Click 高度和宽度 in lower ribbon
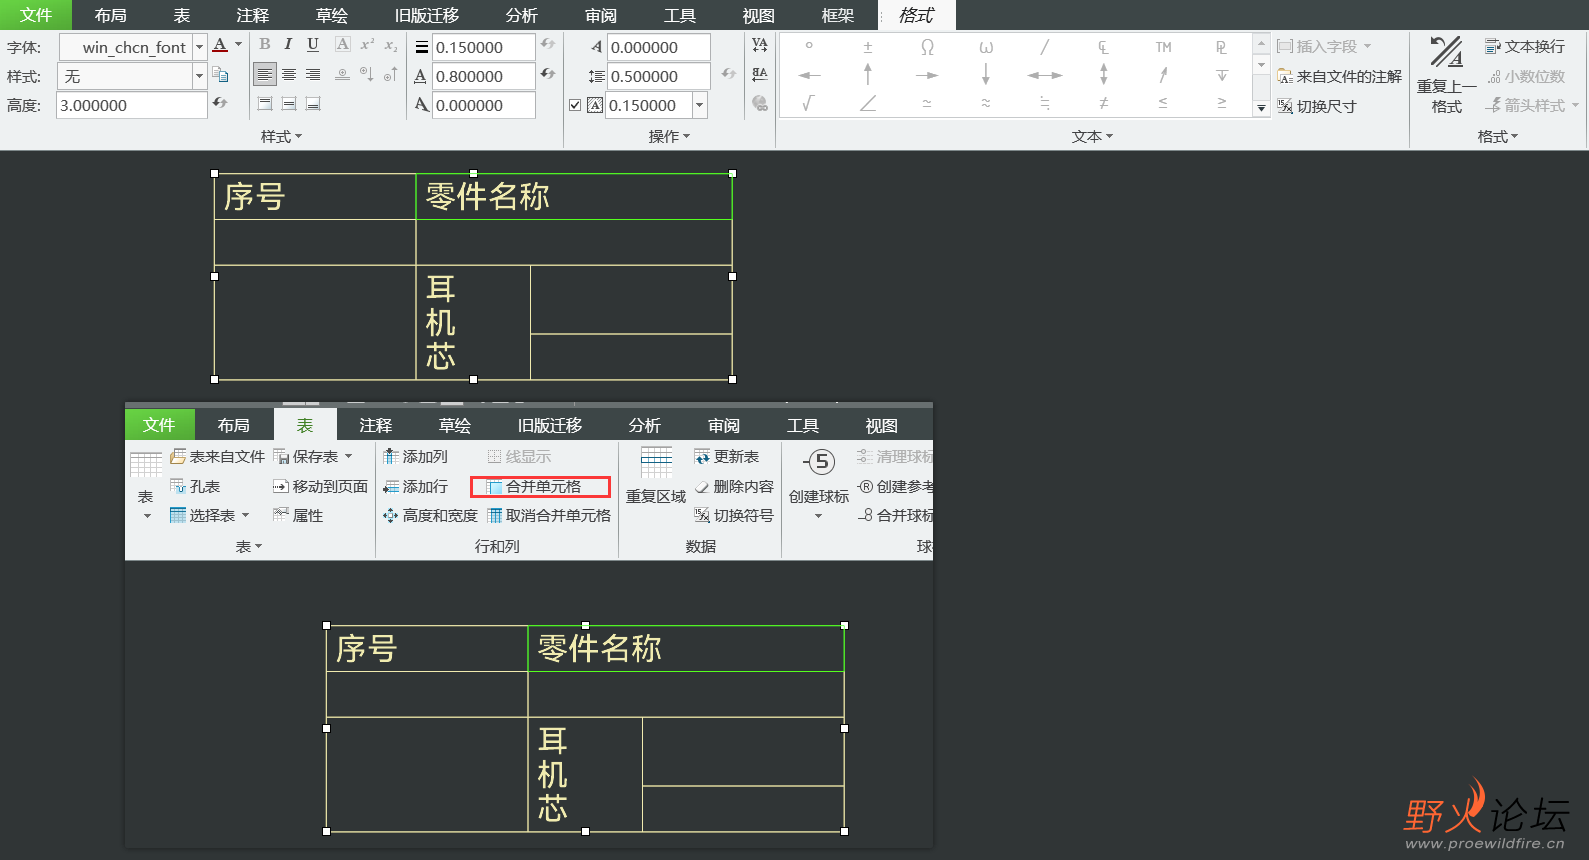The width and height of the screenshot is (1589, 860). (430, 516)
